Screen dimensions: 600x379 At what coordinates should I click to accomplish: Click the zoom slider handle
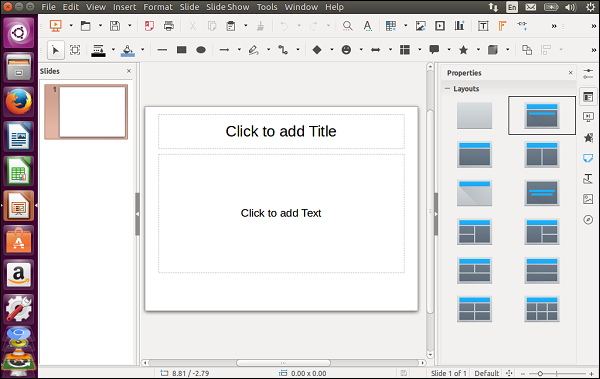(540, 373)
